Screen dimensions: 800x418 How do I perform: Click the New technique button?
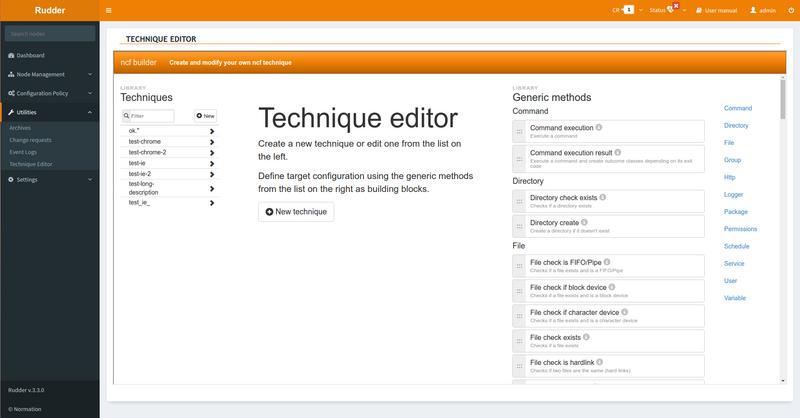[296, 212]
